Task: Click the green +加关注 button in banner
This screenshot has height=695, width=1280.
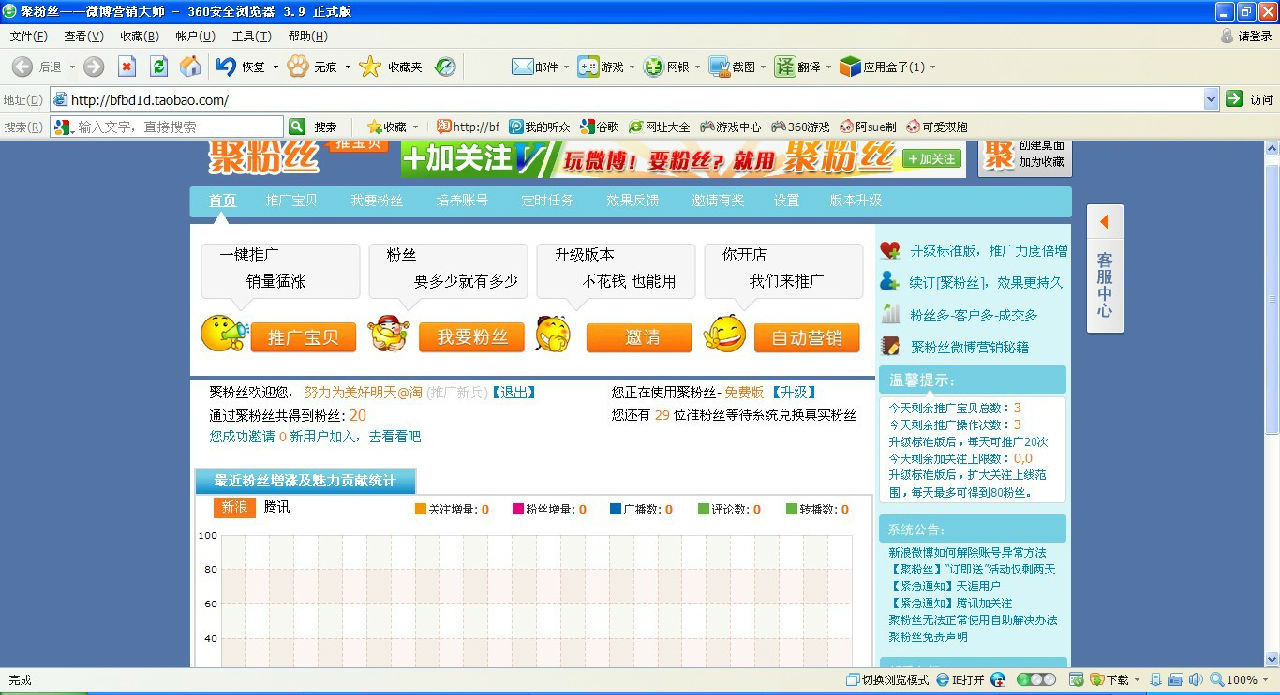Action: (x=931, y=159)
